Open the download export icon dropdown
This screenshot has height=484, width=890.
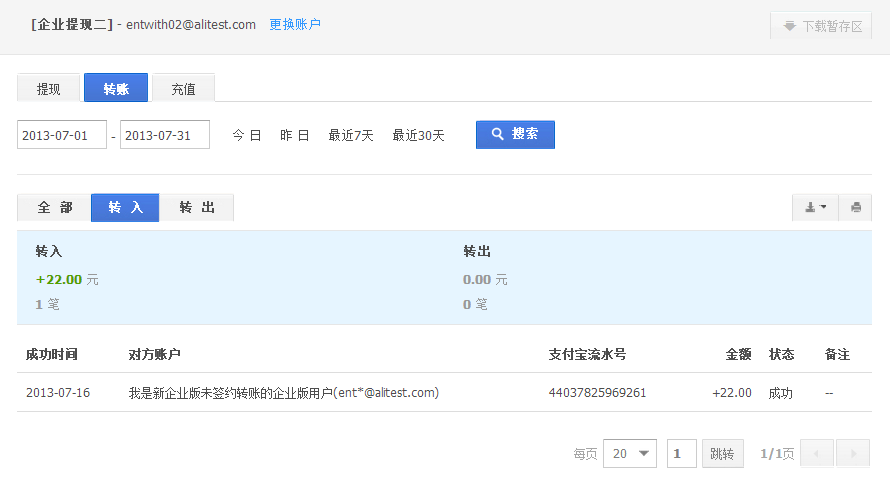click(815, 208)
